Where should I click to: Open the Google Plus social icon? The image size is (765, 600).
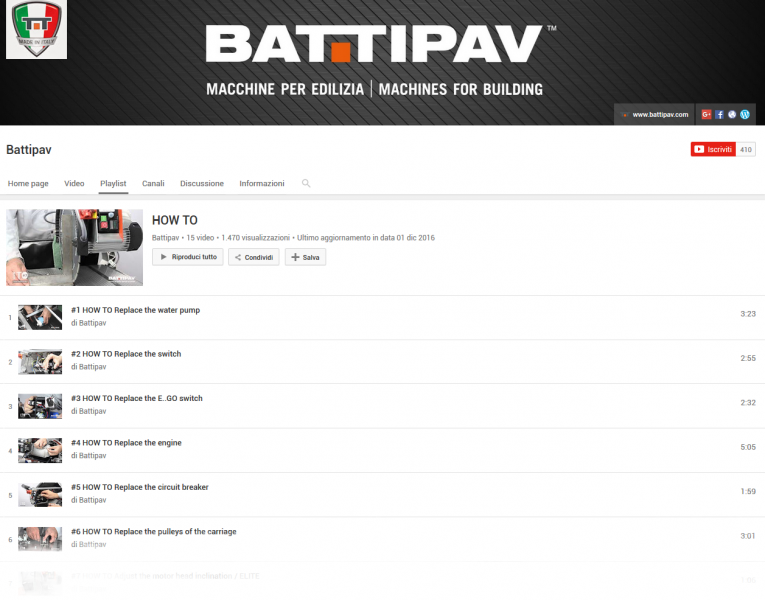point(706,115)
